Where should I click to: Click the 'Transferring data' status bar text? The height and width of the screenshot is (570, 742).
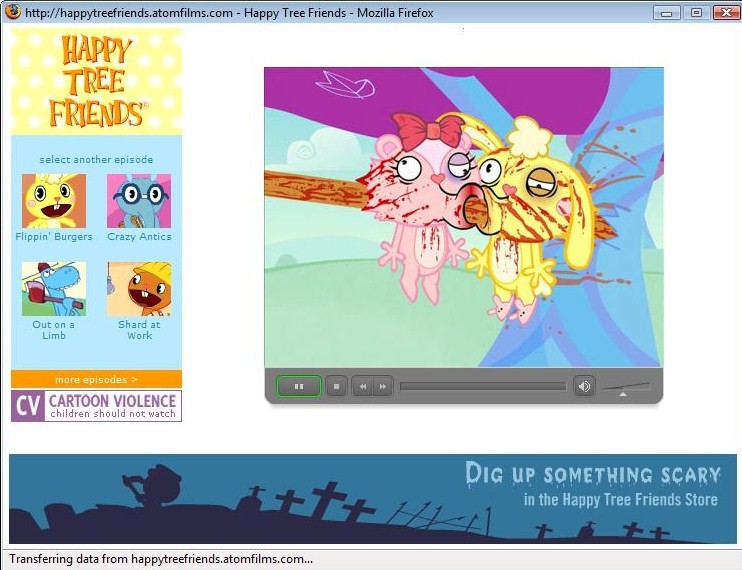[x=161, y=559]
